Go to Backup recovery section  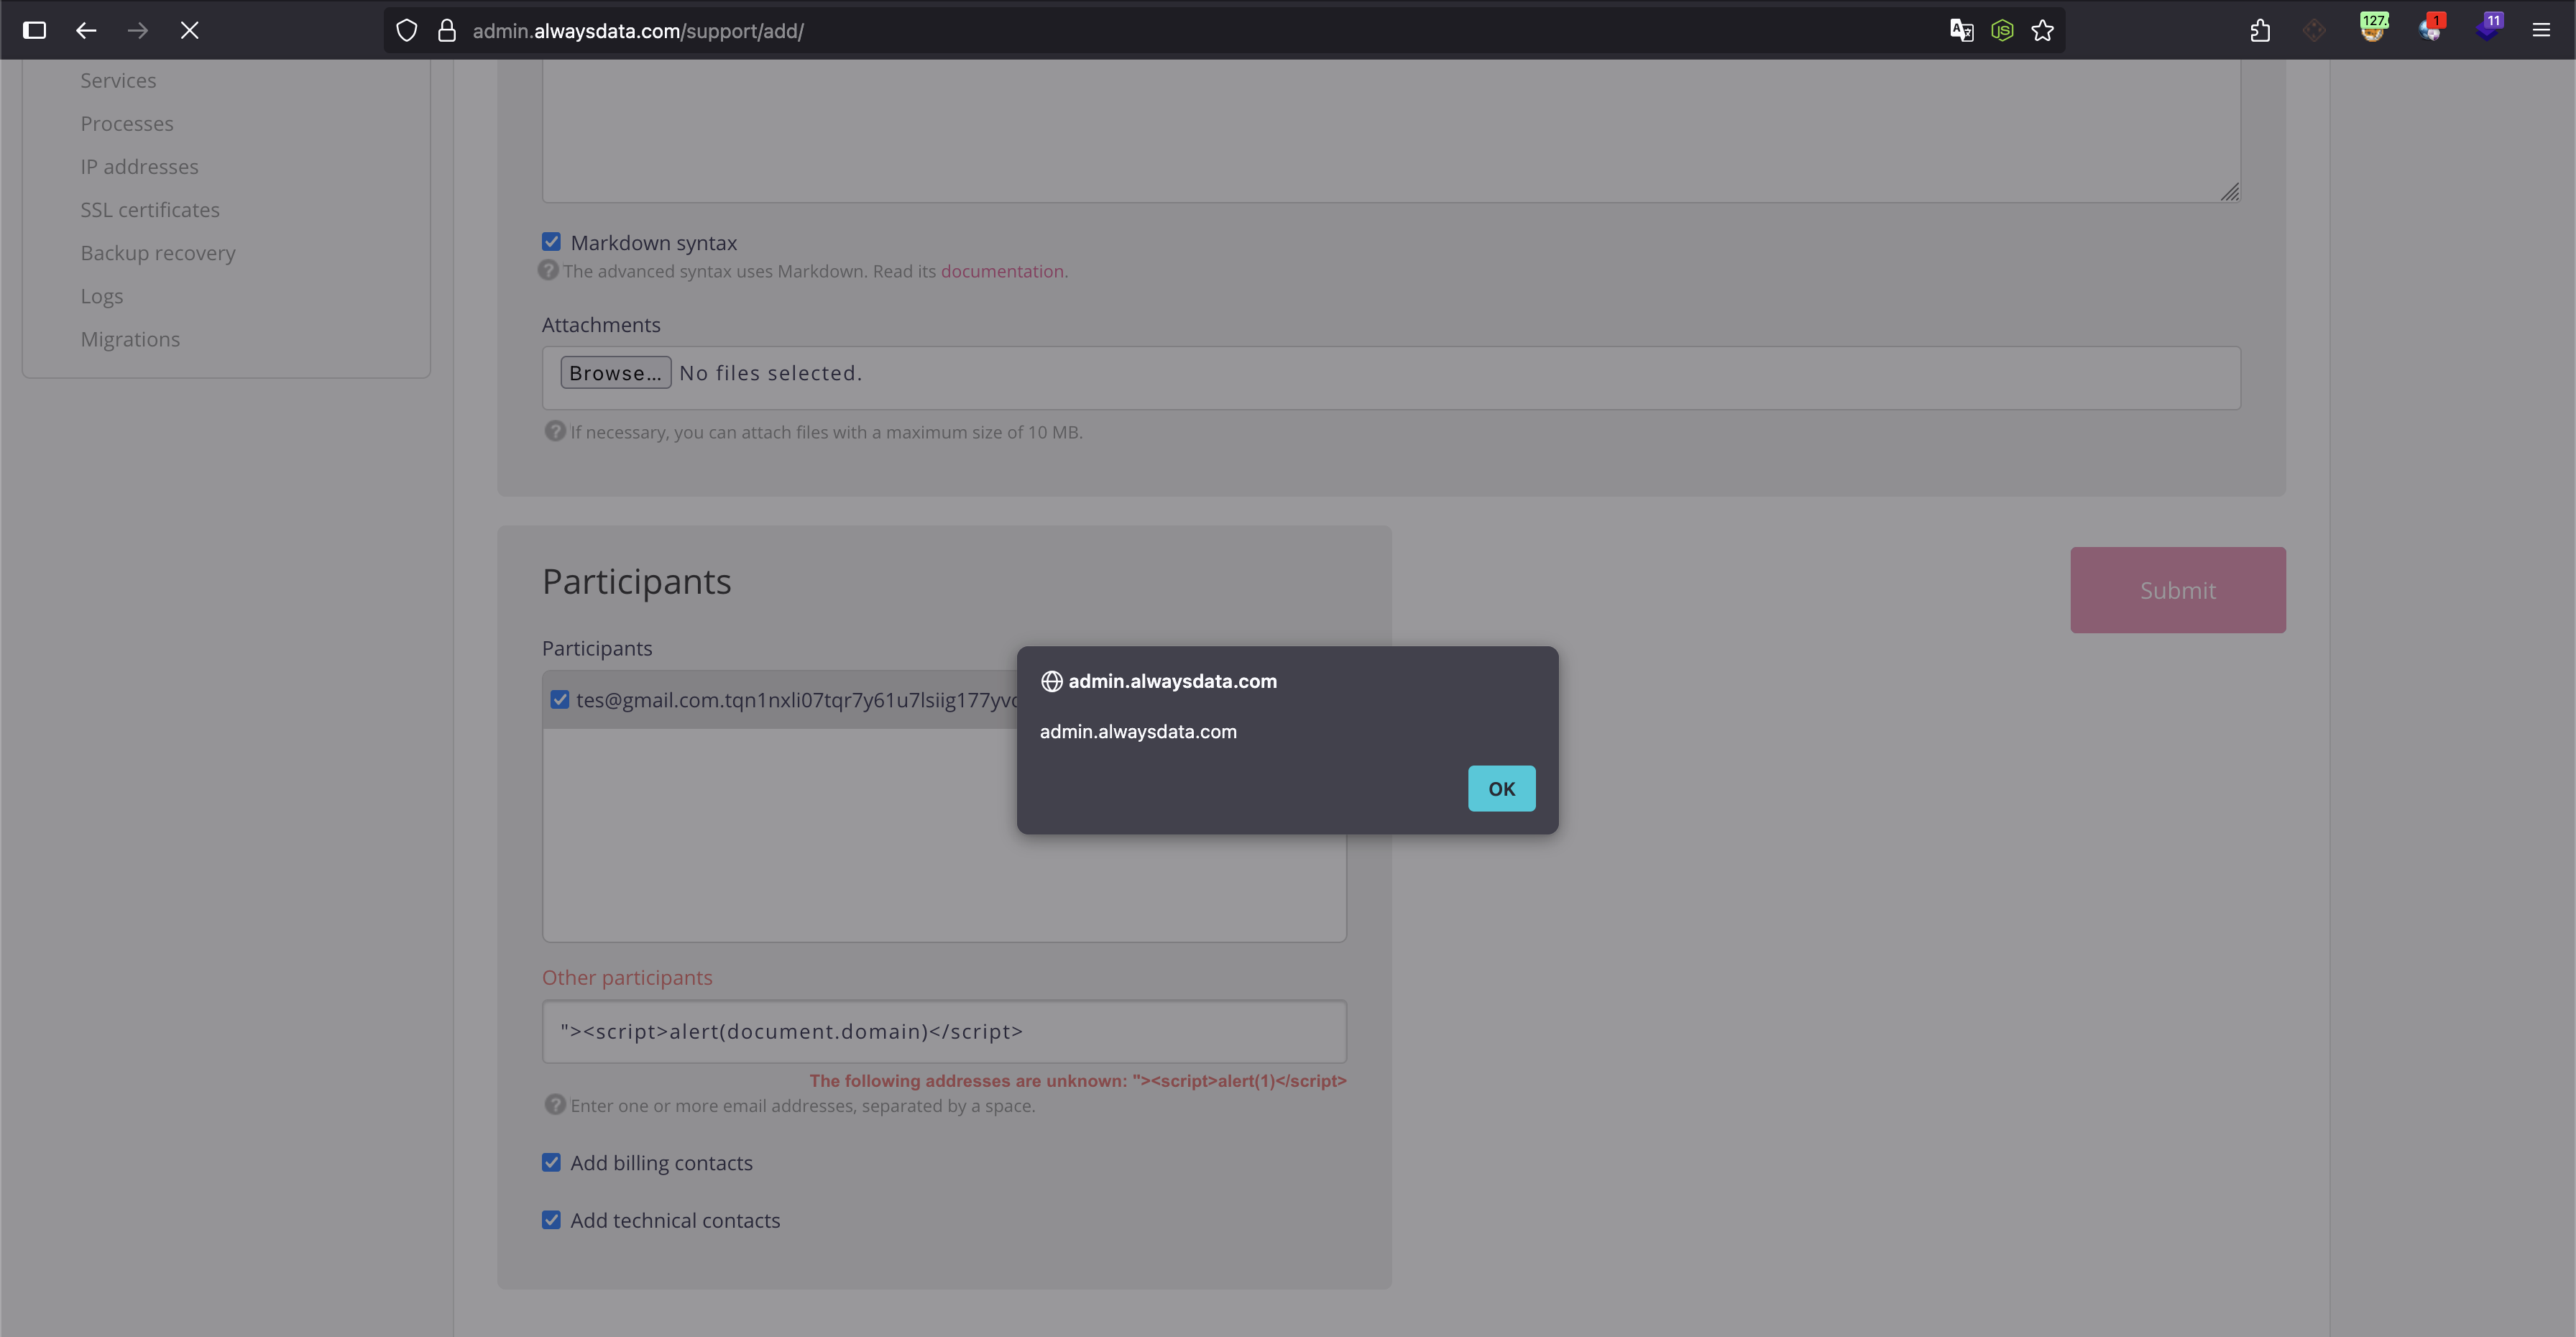point(158,253)
